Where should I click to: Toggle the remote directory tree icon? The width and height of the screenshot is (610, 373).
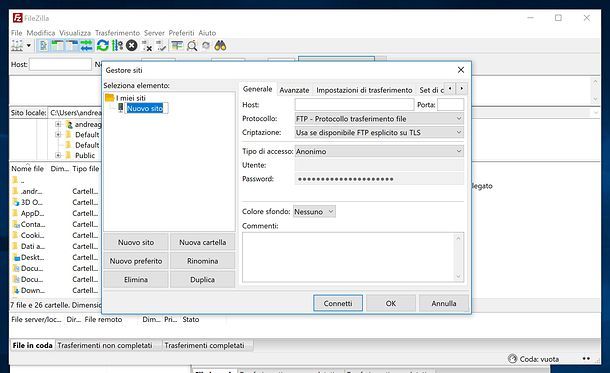[72, 46]
